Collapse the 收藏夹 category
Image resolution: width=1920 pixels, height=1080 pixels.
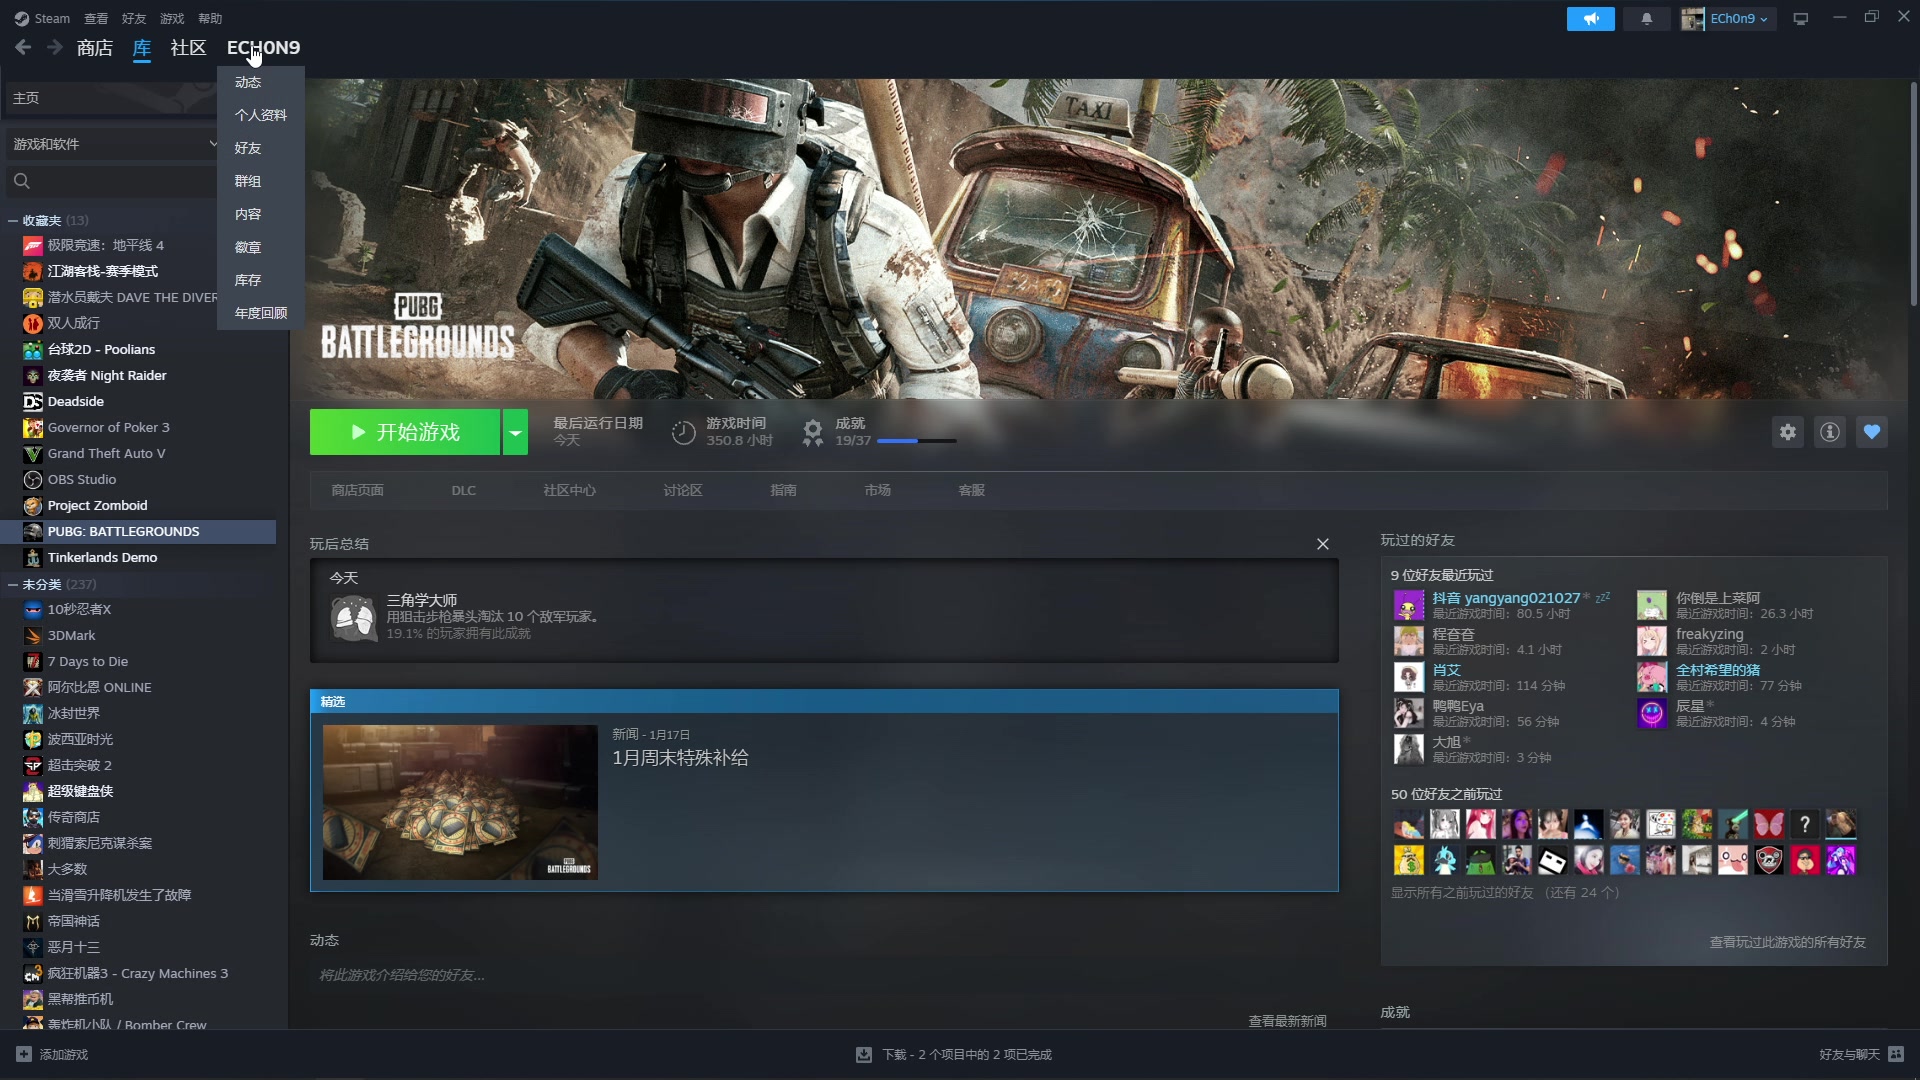(13, 220)
